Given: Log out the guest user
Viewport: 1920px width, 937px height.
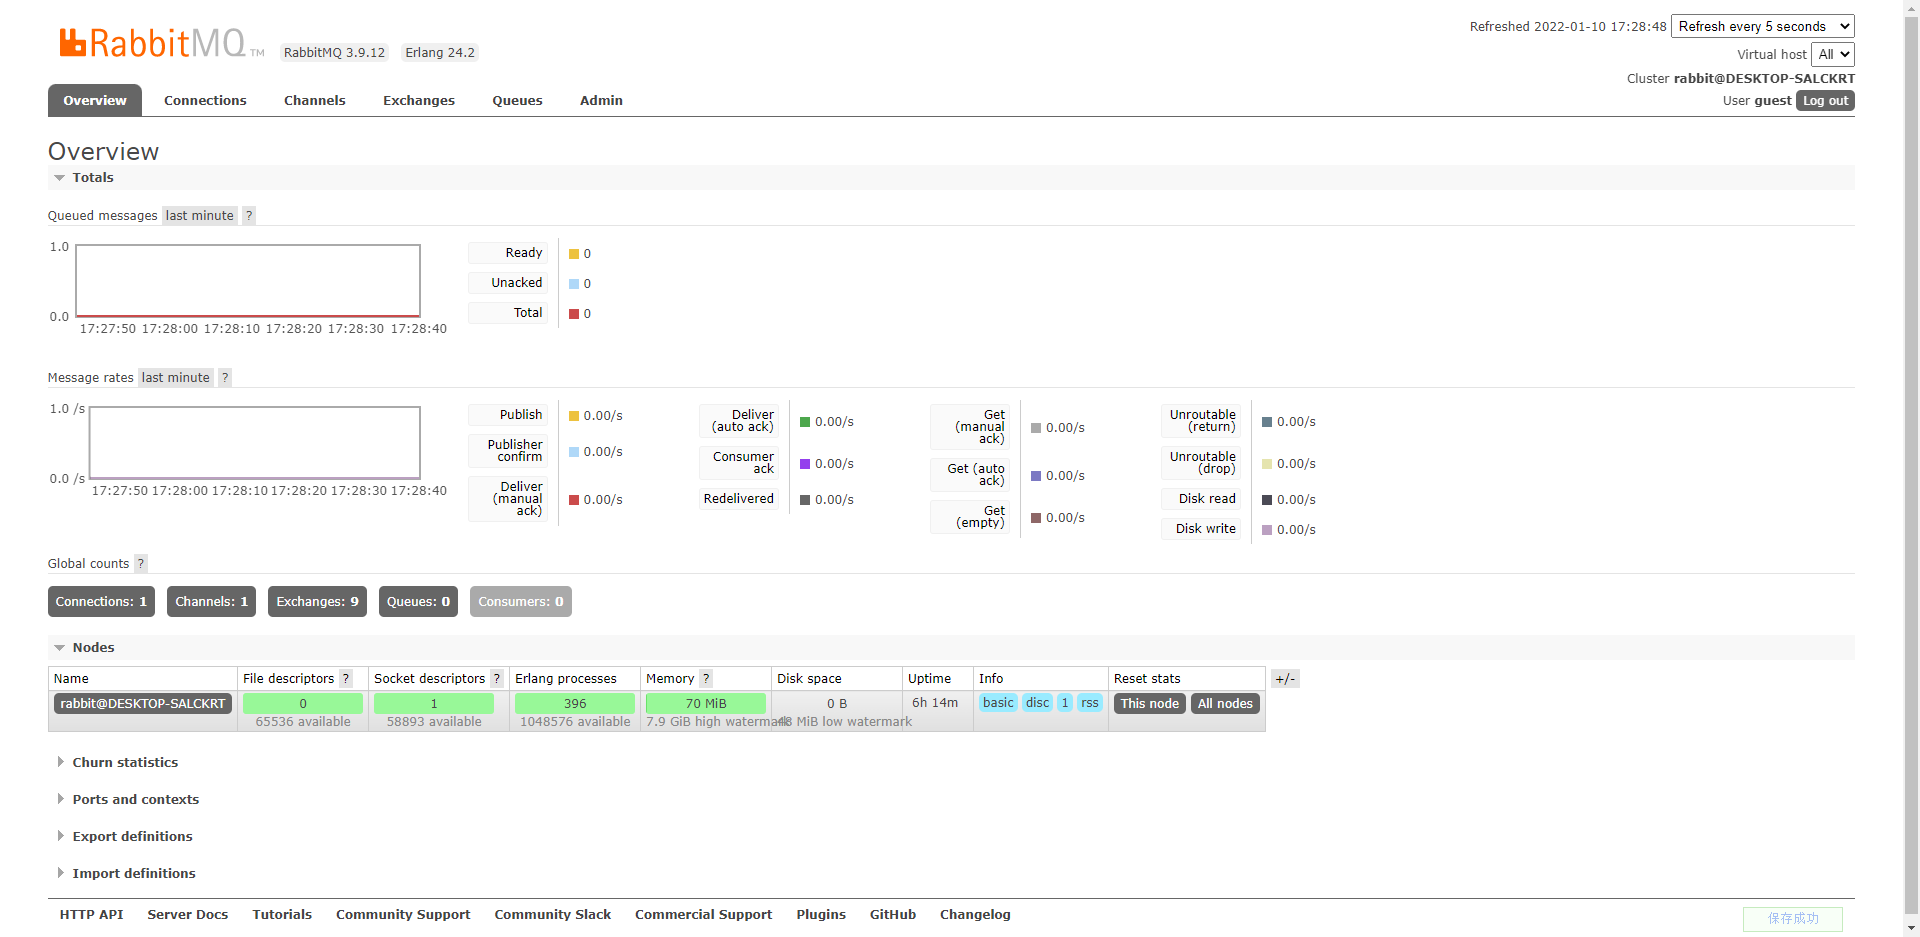Looking at the screenshot, I should click(1825, 100).
